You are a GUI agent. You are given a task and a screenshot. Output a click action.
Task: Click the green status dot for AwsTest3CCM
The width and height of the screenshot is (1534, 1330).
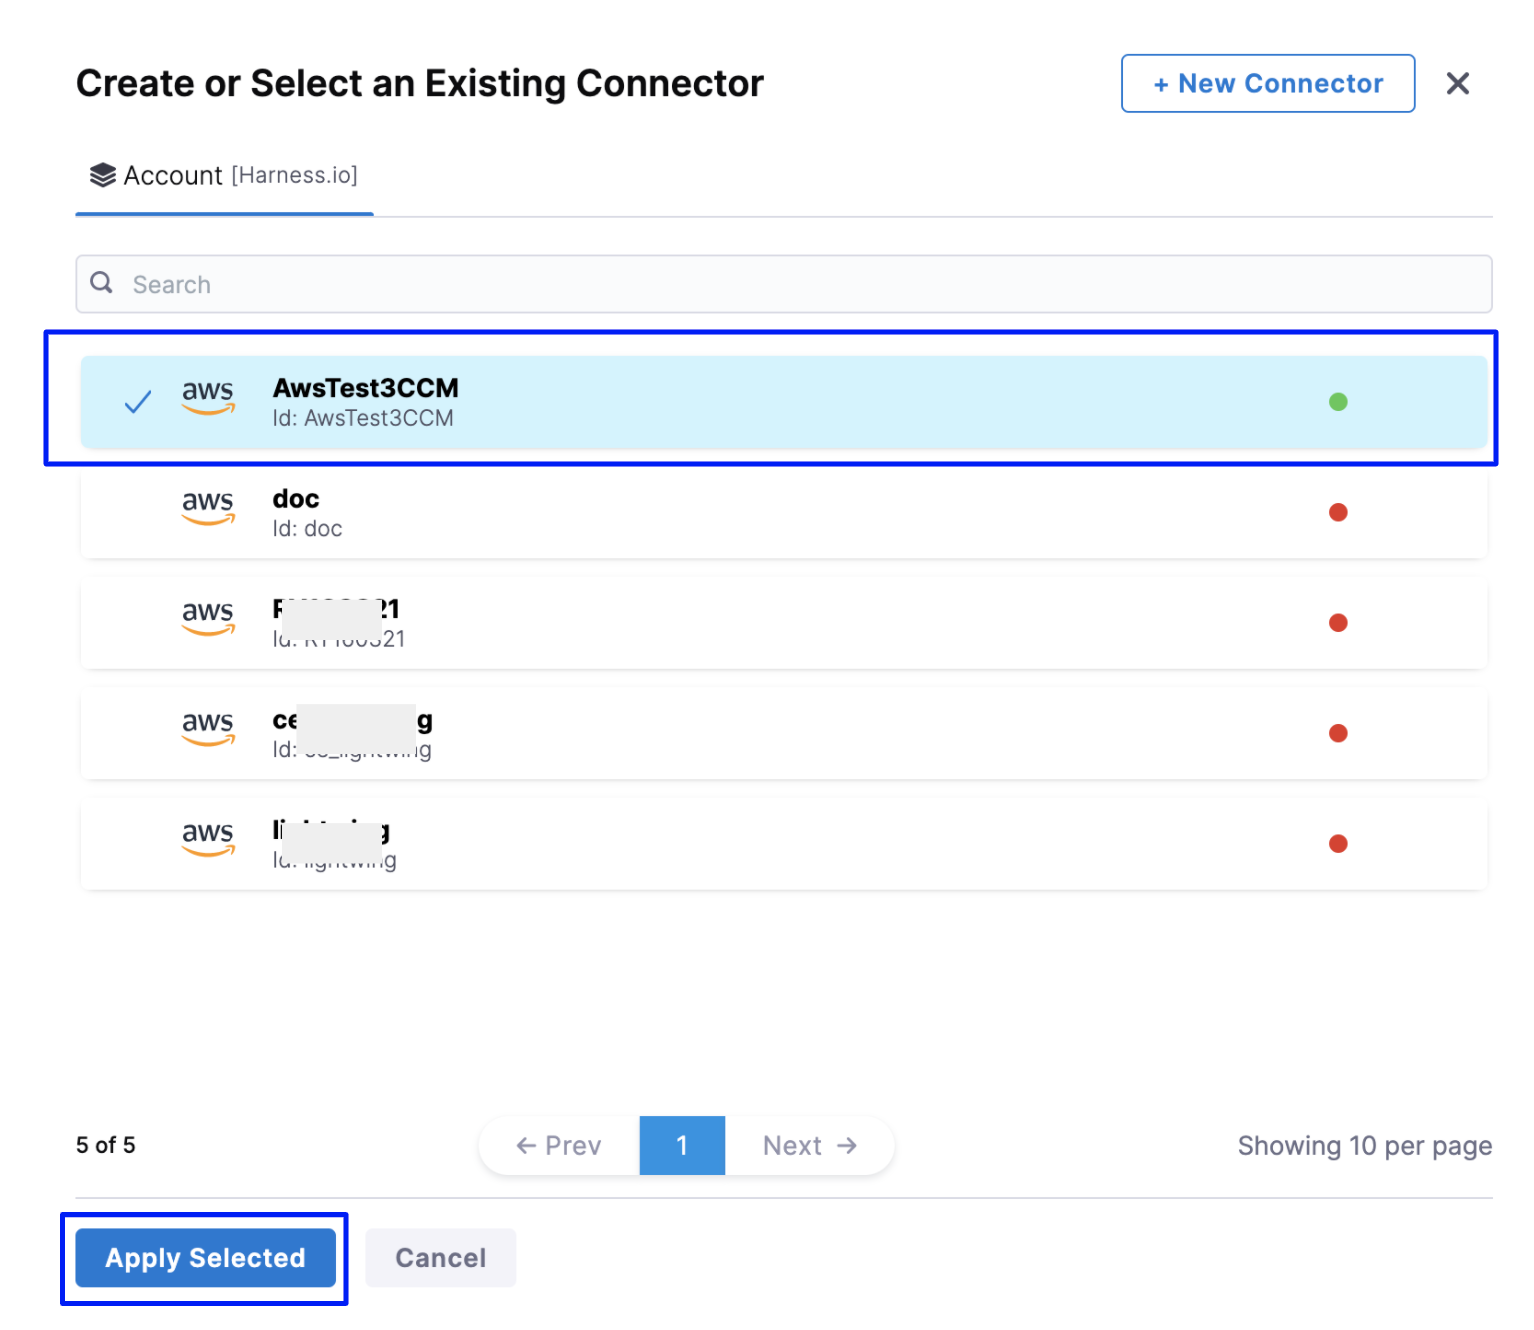tap(1338, 402)
